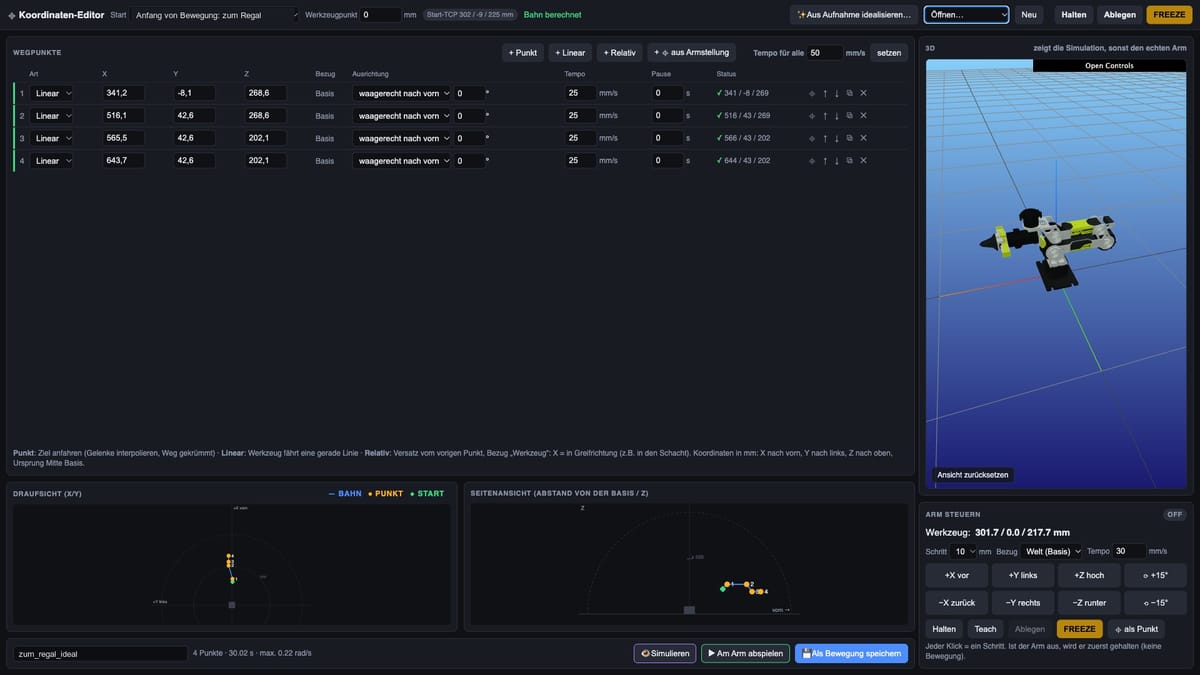Click the '−Z runter' jog button

[1088, 603]
